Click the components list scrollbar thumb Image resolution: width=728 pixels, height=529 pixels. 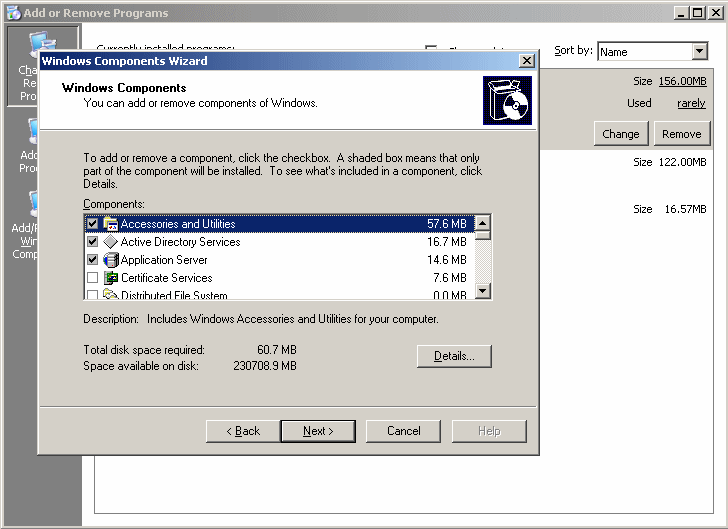(x=483, y=237)
